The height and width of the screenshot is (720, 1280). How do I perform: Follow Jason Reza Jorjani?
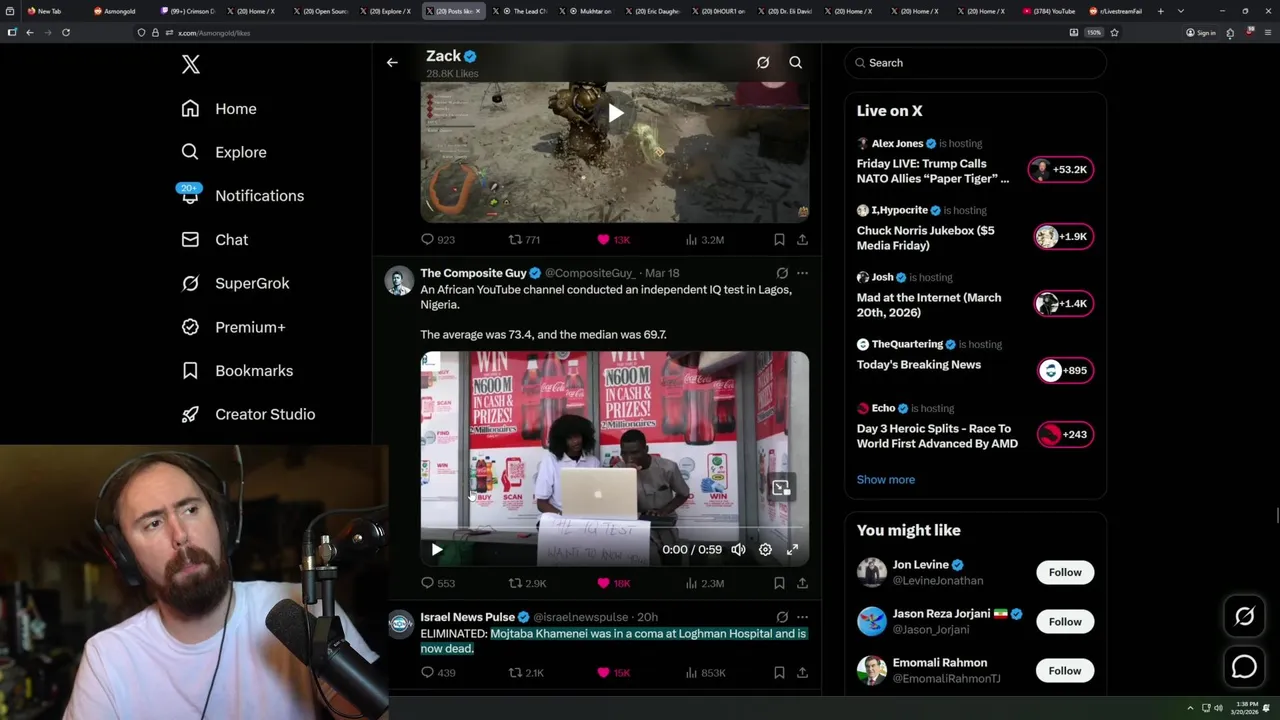pyautogui.click(x=1065, y=622)
